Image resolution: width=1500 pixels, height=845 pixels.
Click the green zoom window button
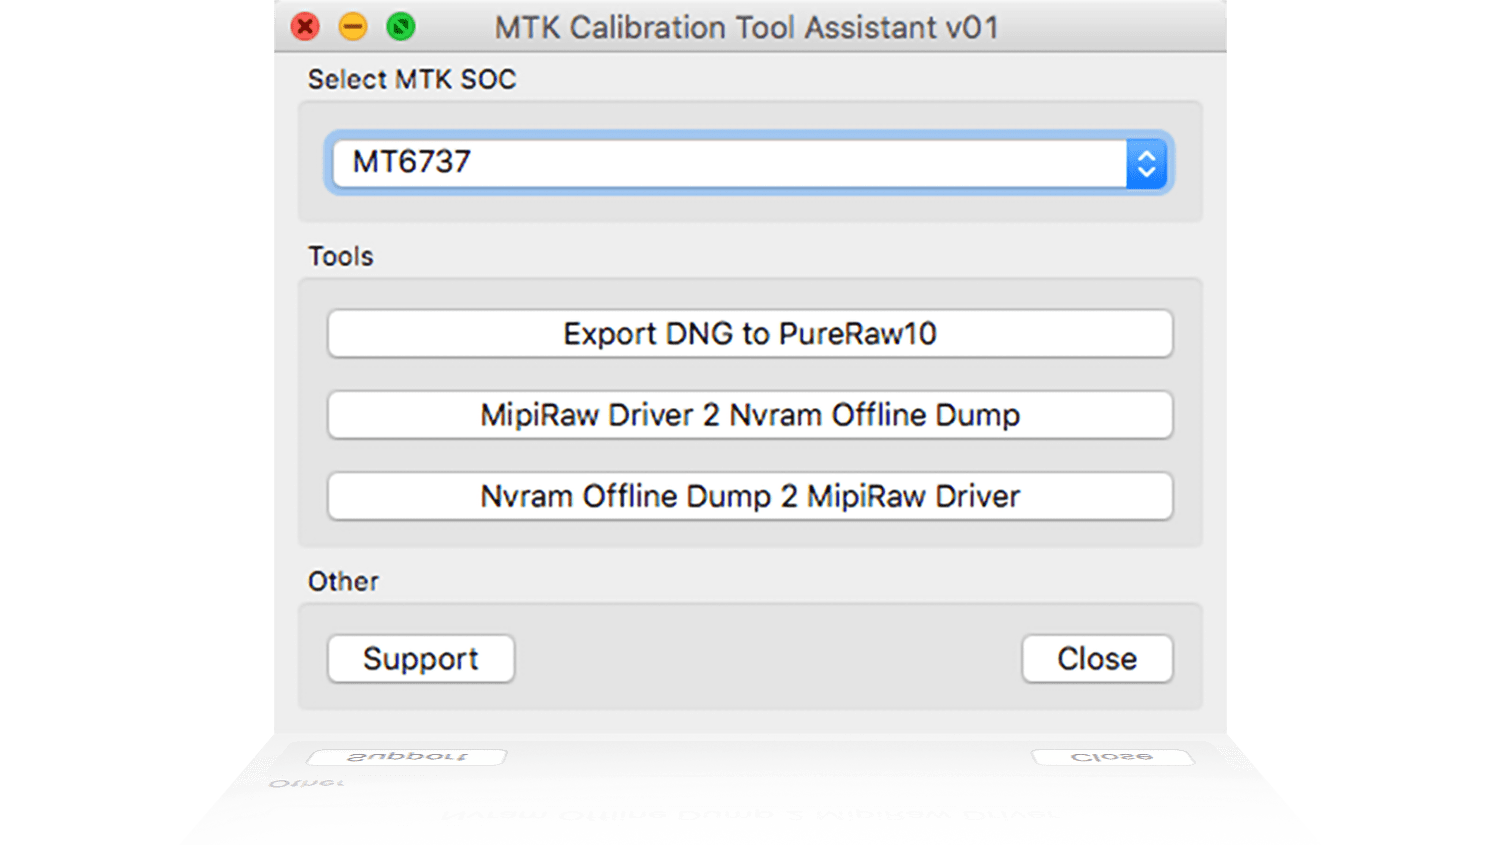(401, 27)
